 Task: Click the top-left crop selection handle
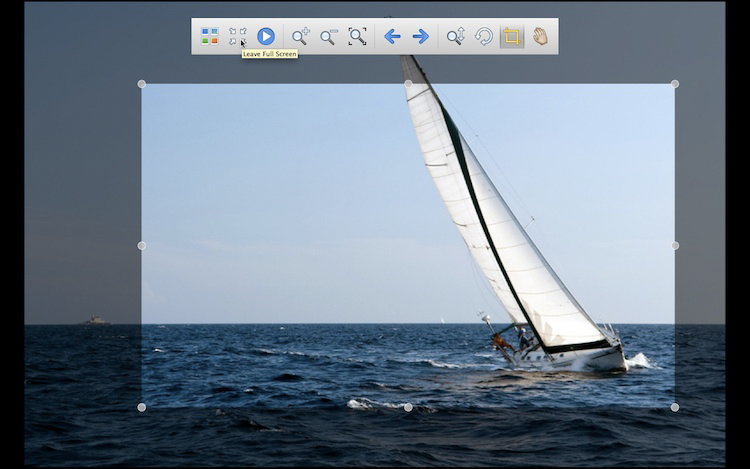click(x=142, y=84)
